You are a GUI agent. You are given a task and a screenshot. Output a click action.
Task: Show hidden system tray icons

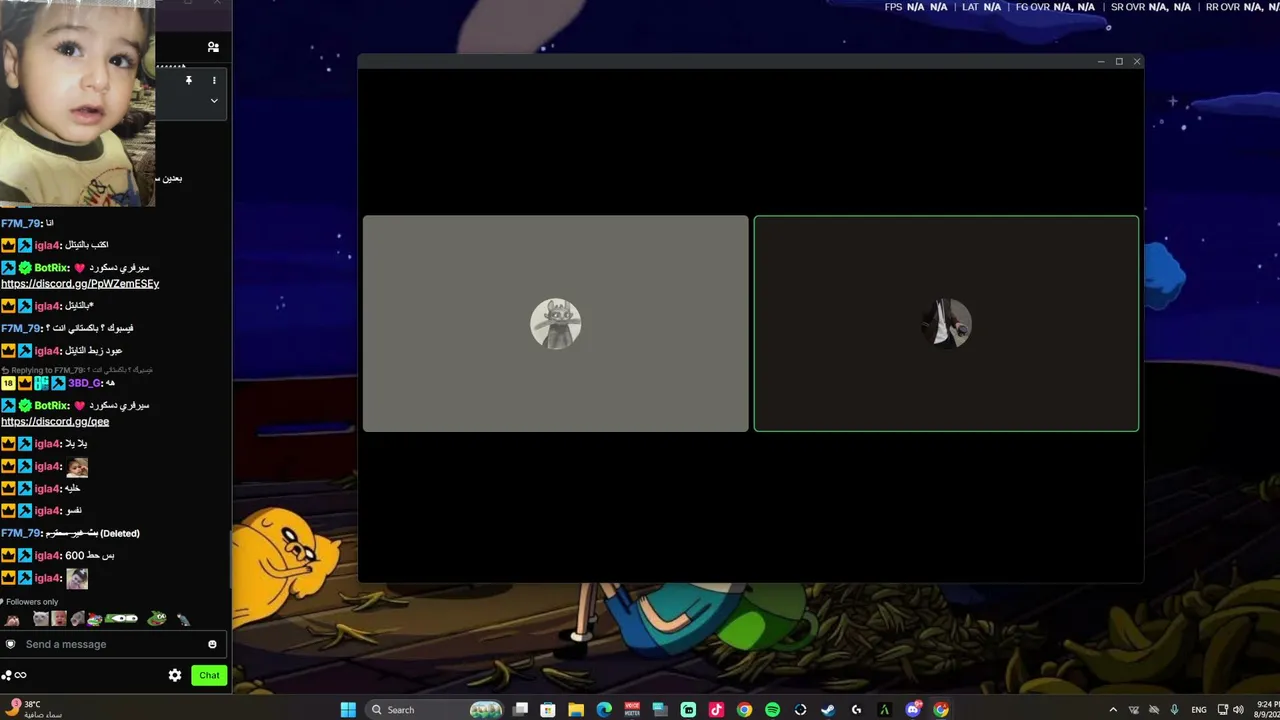1113,710
